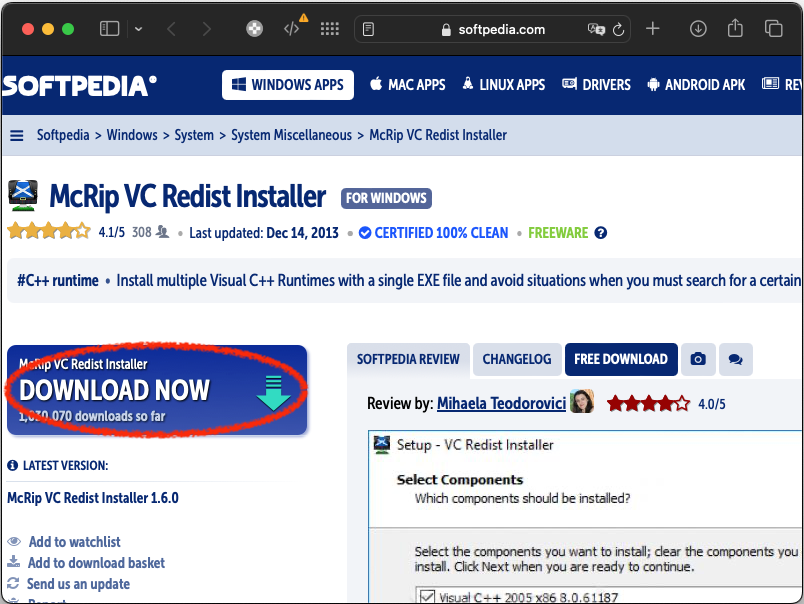The height and width of the screenshot is (604, 804).
Task: Click the reviewer avatar photo
Action: [582, 401]
